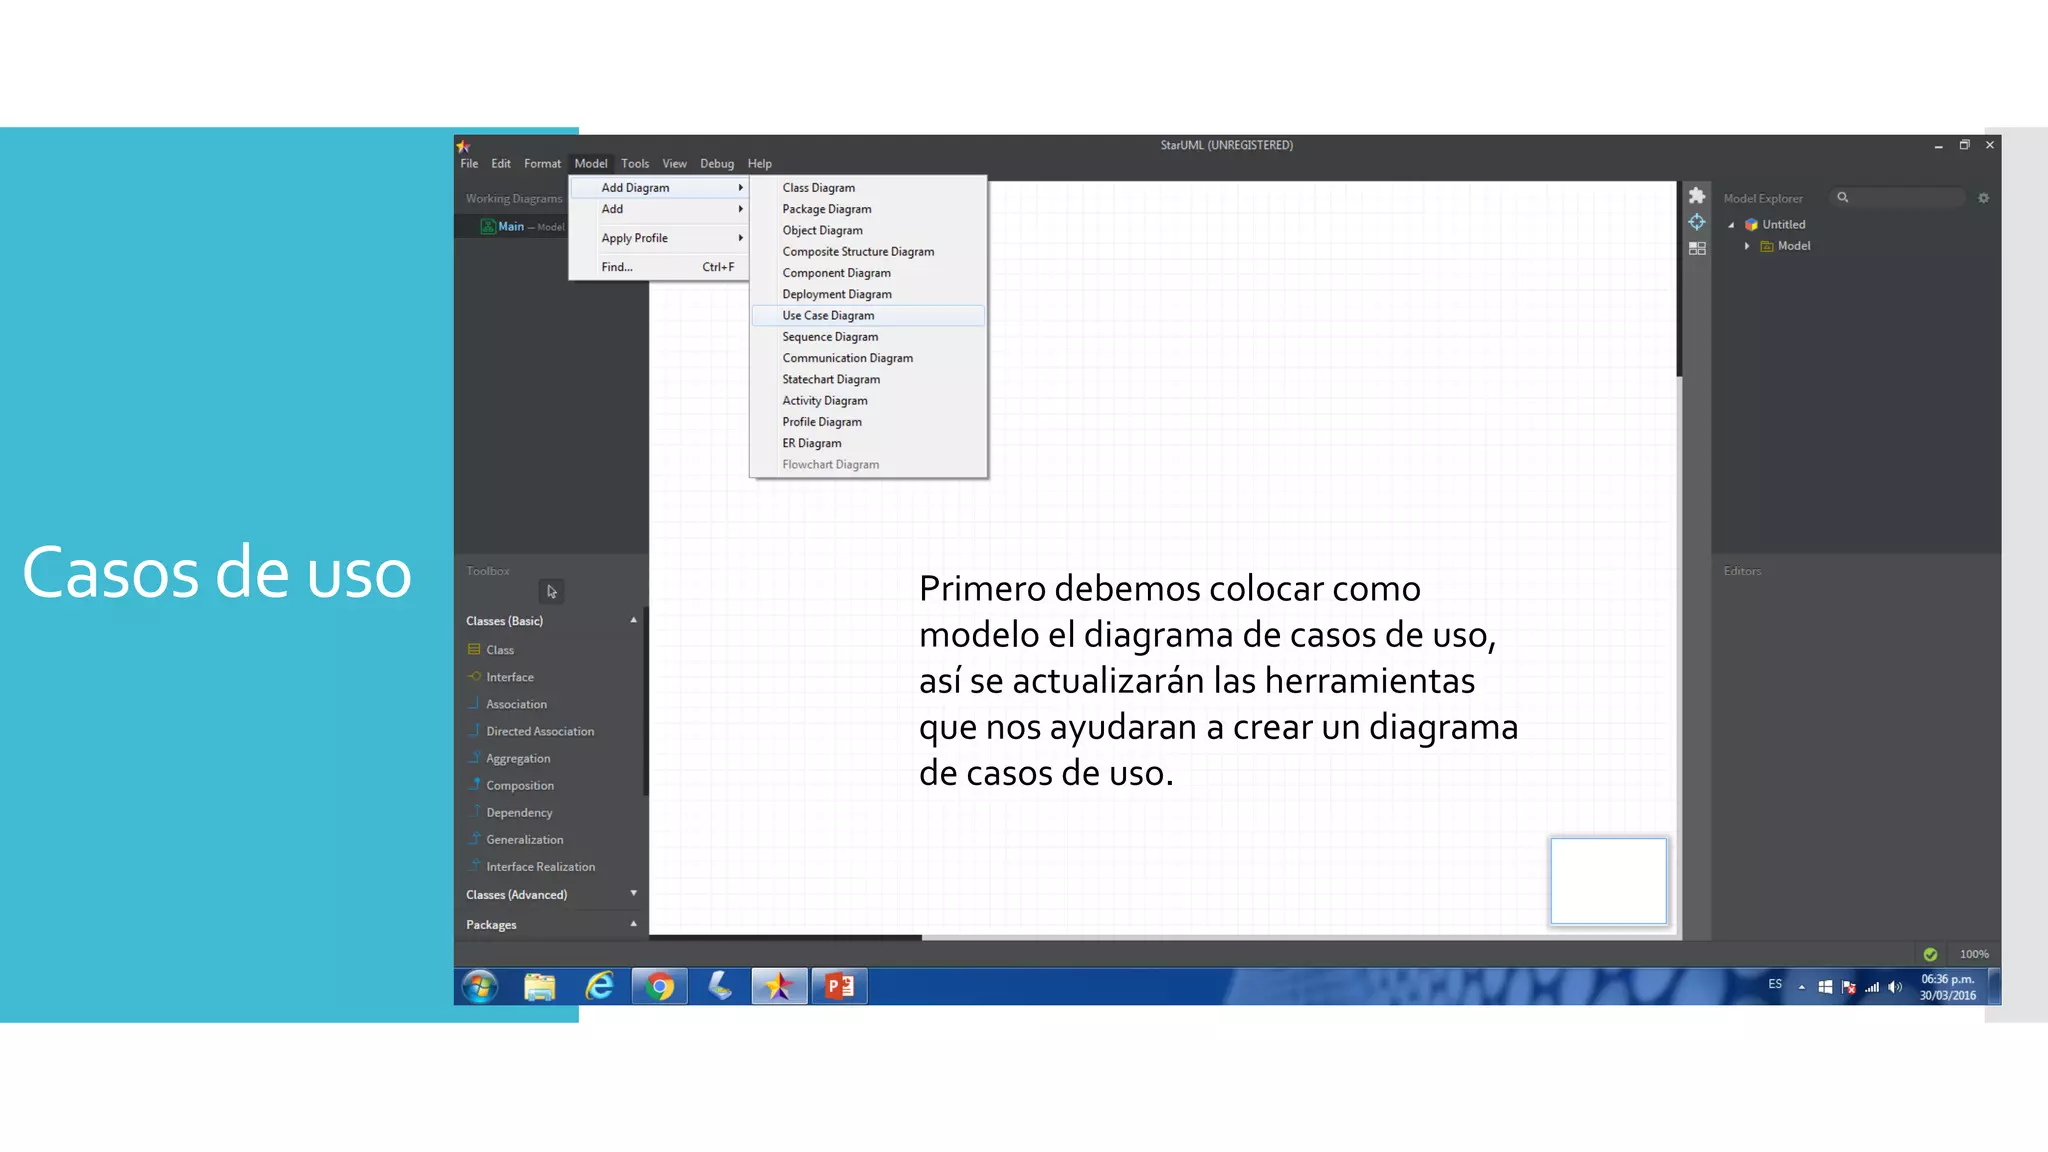The image size is (2048, 1152).
Task: Launch Internet Explorer from taskbar
Action: 599,987
